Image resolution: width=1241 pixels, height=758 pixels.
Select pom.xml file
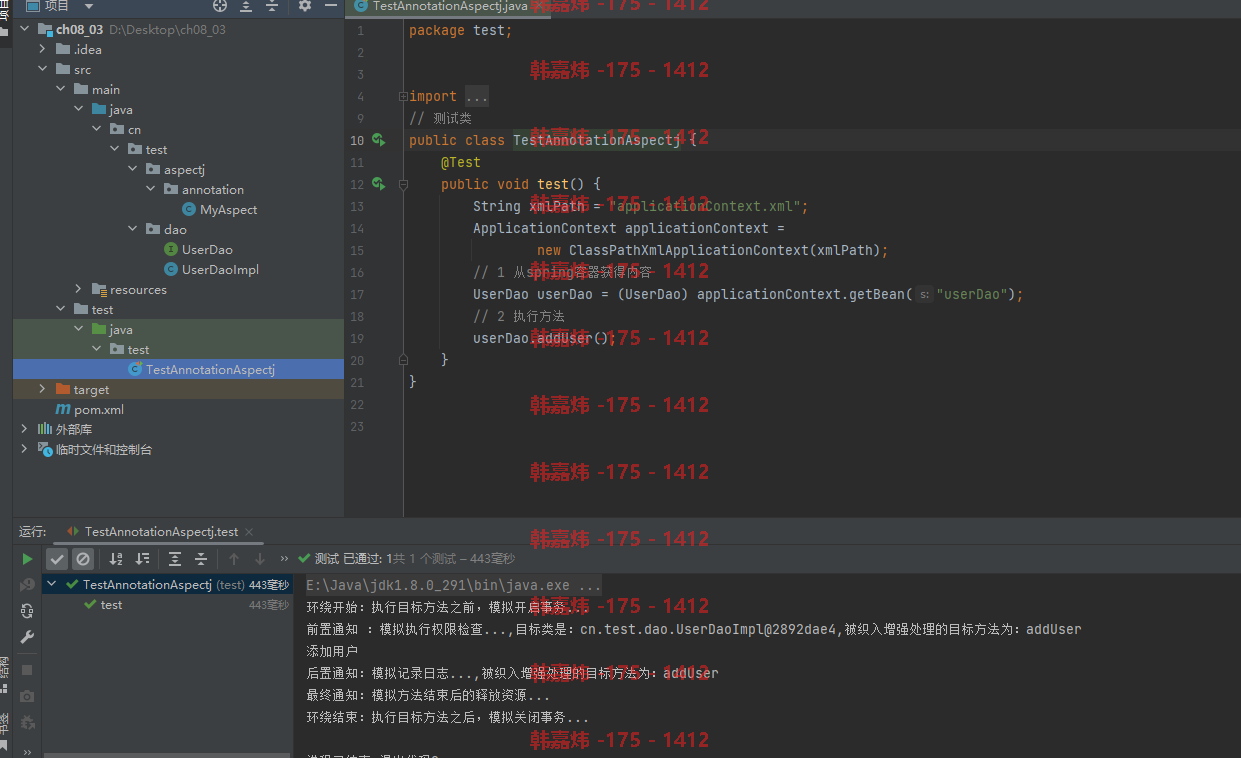click(x=89, y=409)
